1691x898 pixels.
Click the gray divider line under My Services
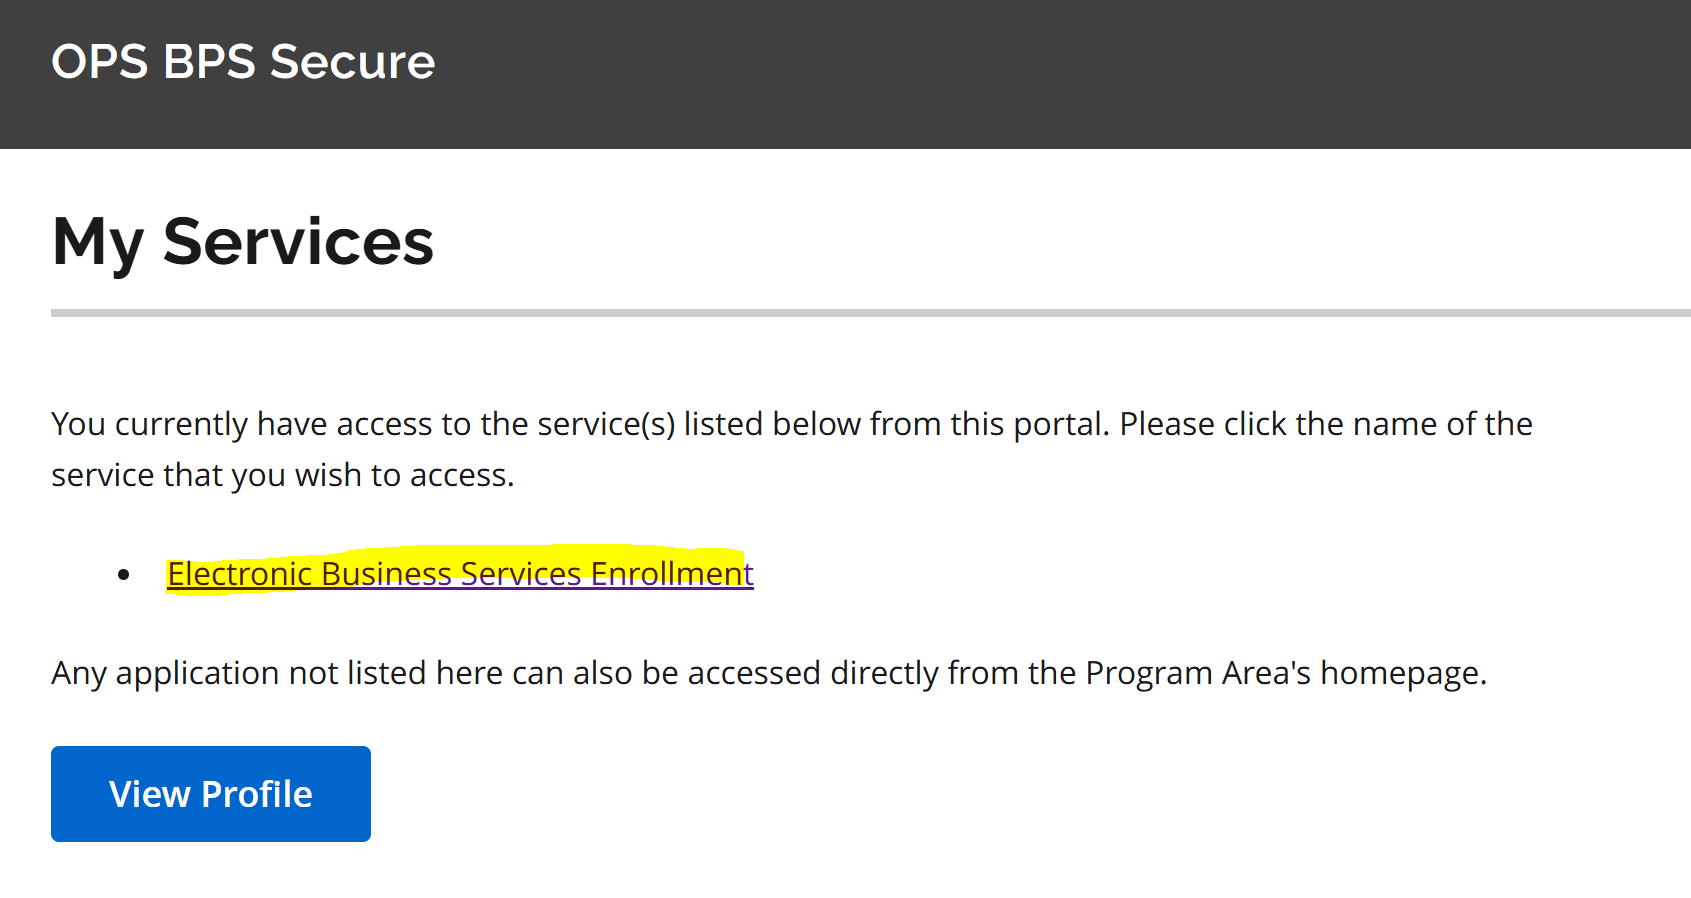point(870,313)
